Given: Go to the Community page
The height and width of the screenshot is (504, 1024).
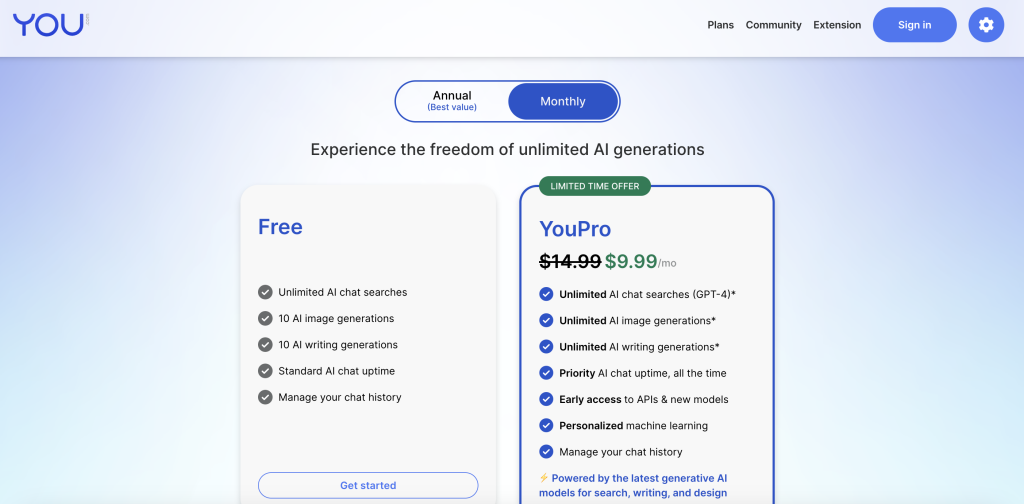Looking at the screenshot, I should pyautogui.click(x=773, y=25).
